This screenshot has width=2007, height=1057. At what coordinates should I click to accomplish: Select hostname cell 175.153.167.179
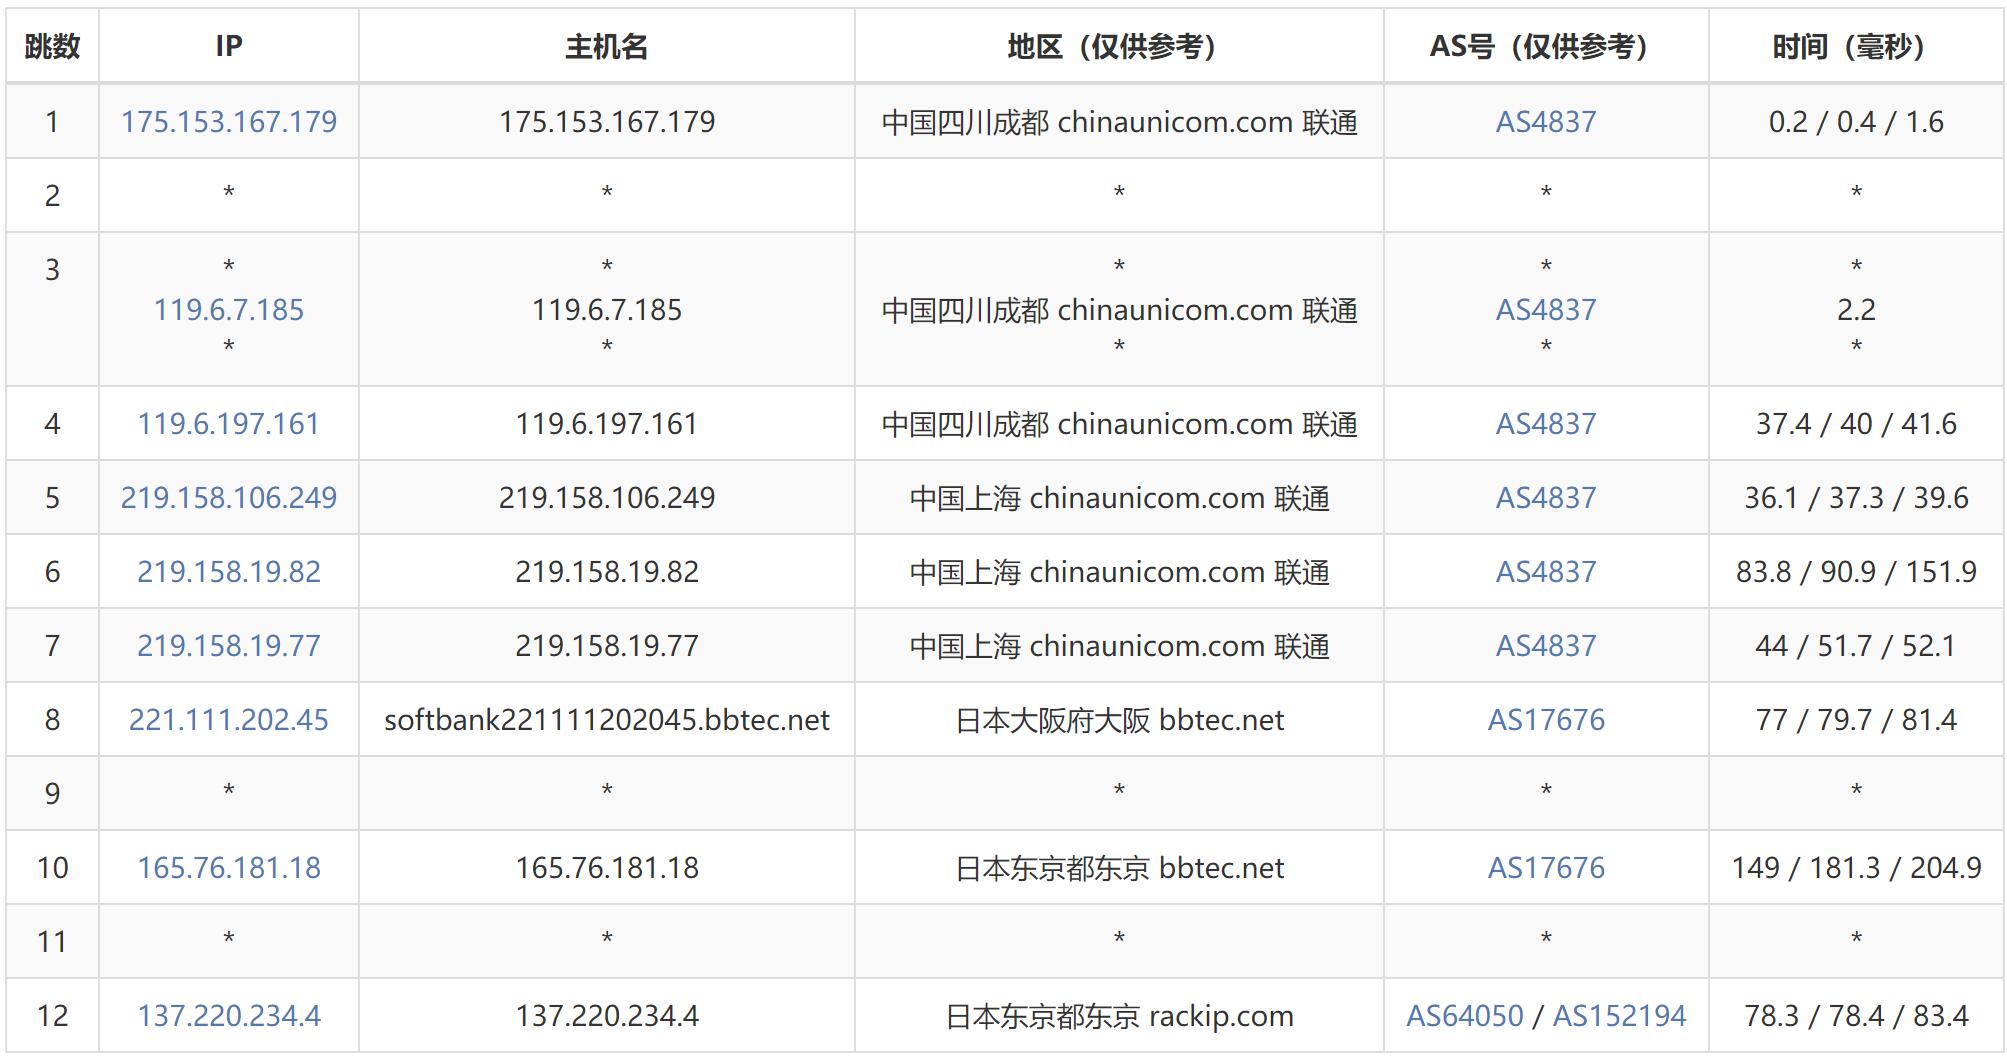coord(607,122)
